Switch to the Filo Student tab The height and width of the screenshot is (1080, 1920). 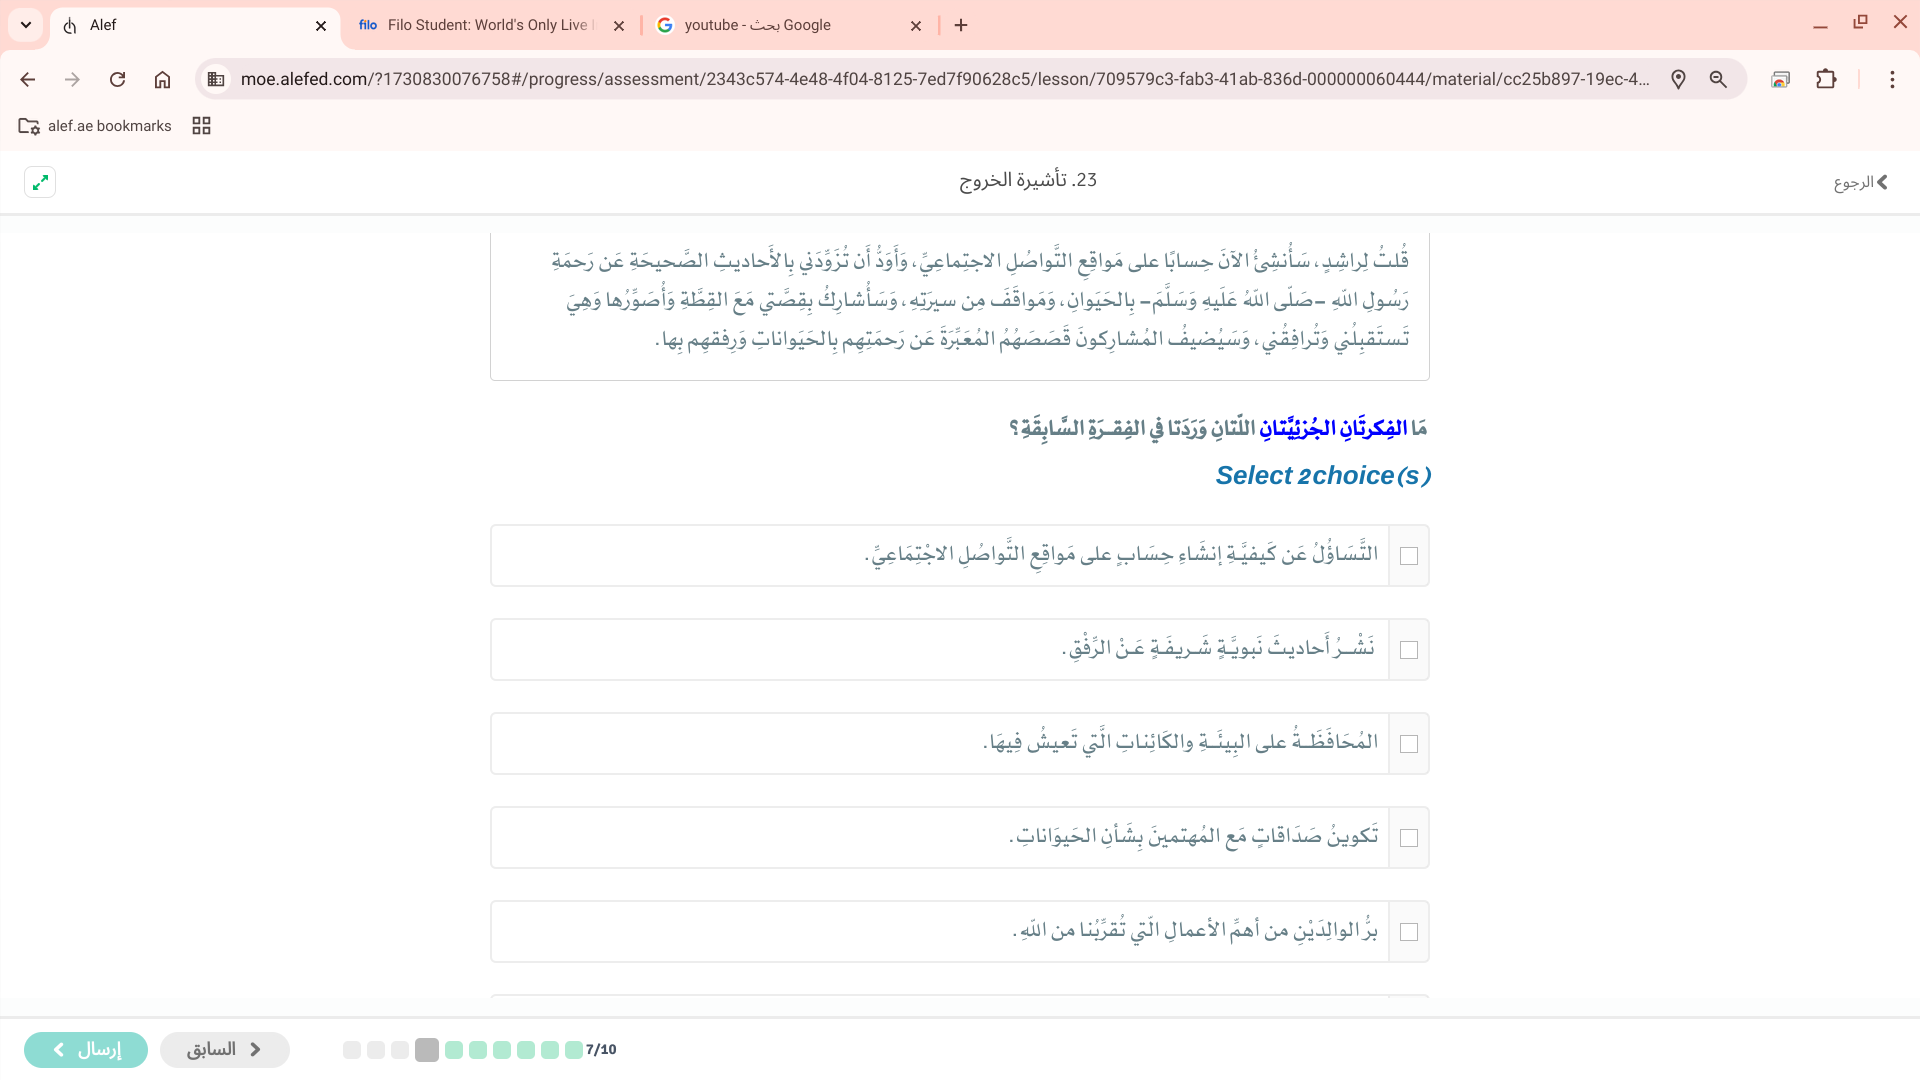pyautogui.click(x=480, y=25)
